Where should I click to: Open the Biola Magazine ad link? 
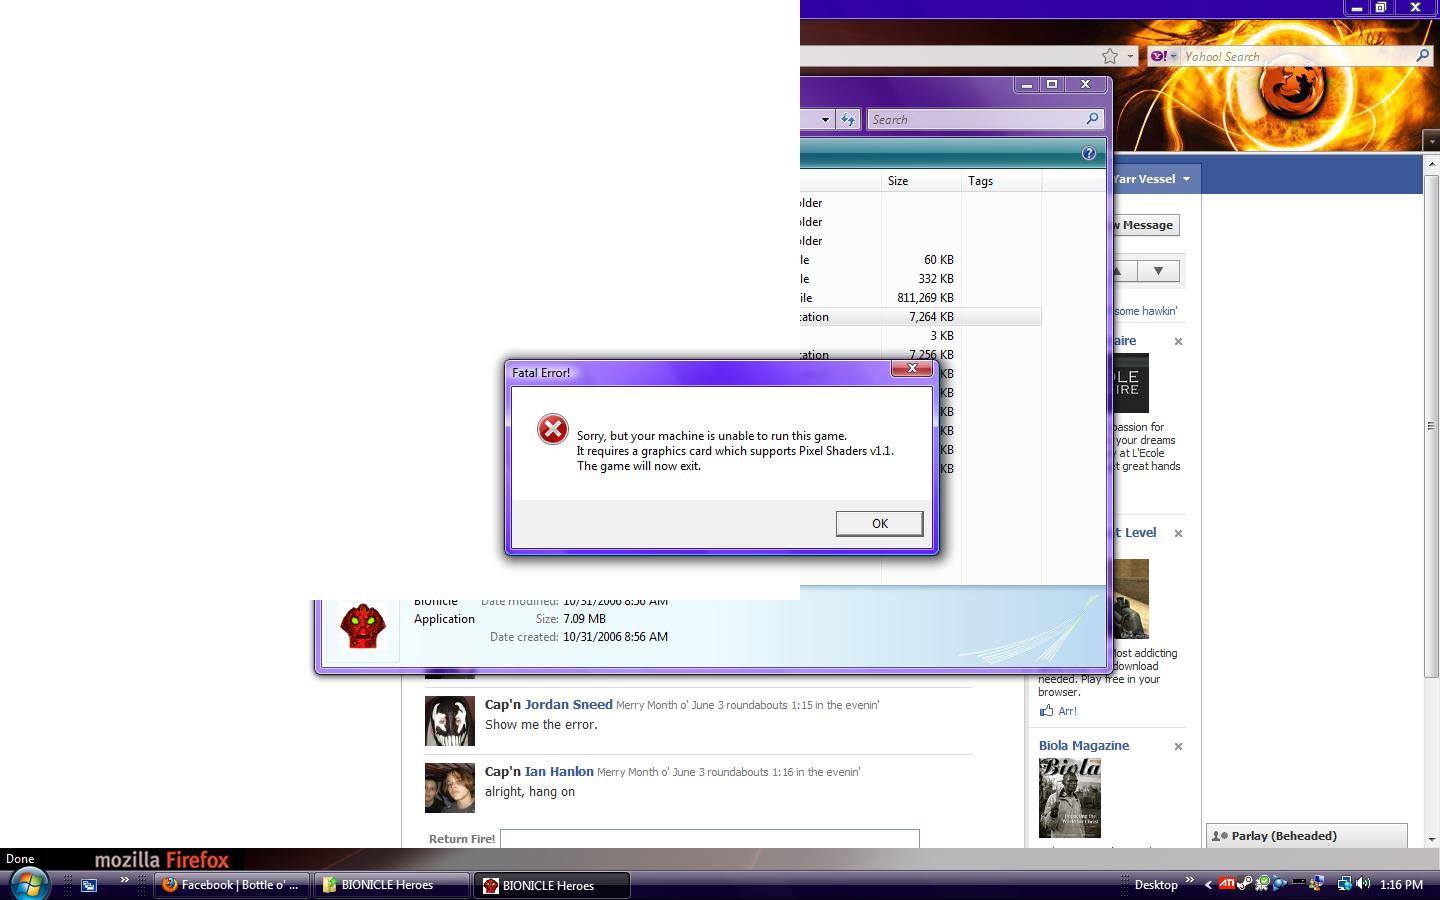[x=1084, y=746]
